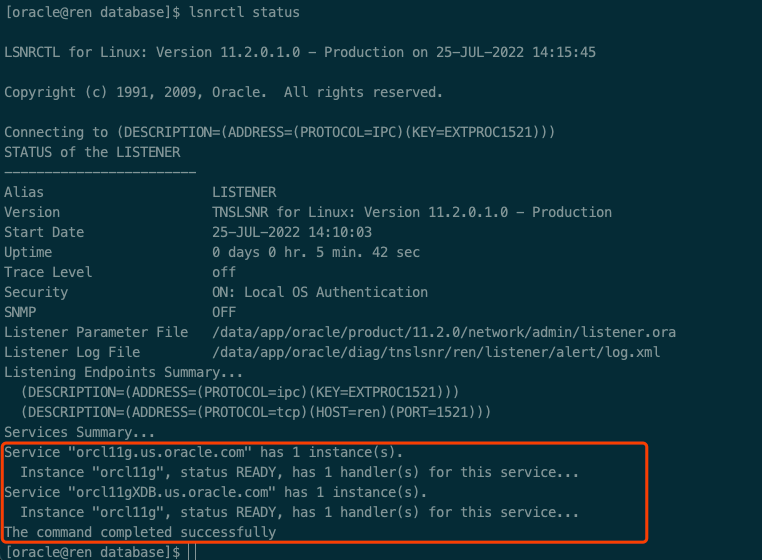The image size is (762, 560).
Task: Click the 'orcl11gXDB.us.oracle.com' service name
Action: (x=172, y=492)
